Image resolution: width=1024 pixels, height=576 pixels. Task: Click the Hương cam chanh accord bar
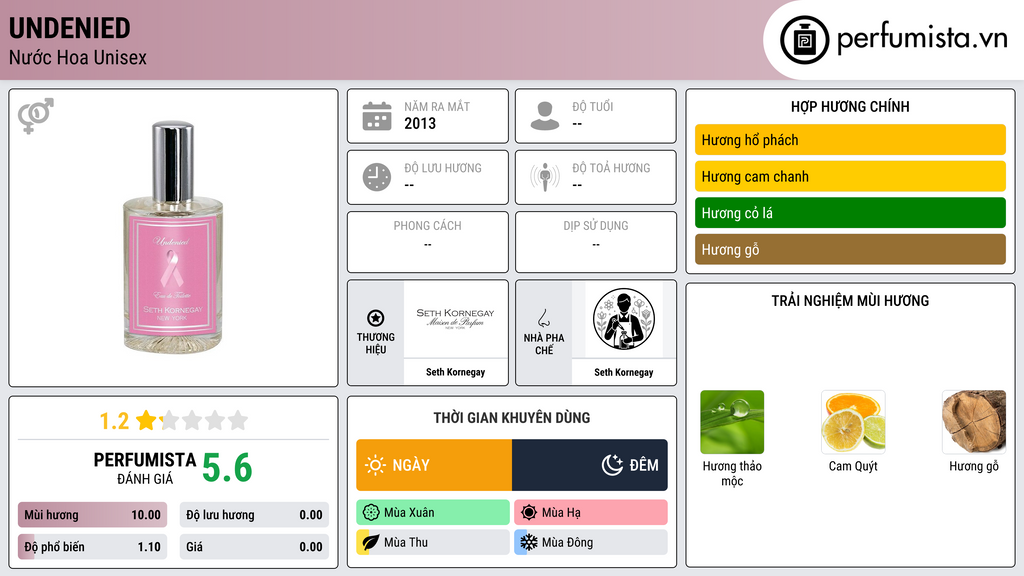pyautogui.click(x=850, y=176)
